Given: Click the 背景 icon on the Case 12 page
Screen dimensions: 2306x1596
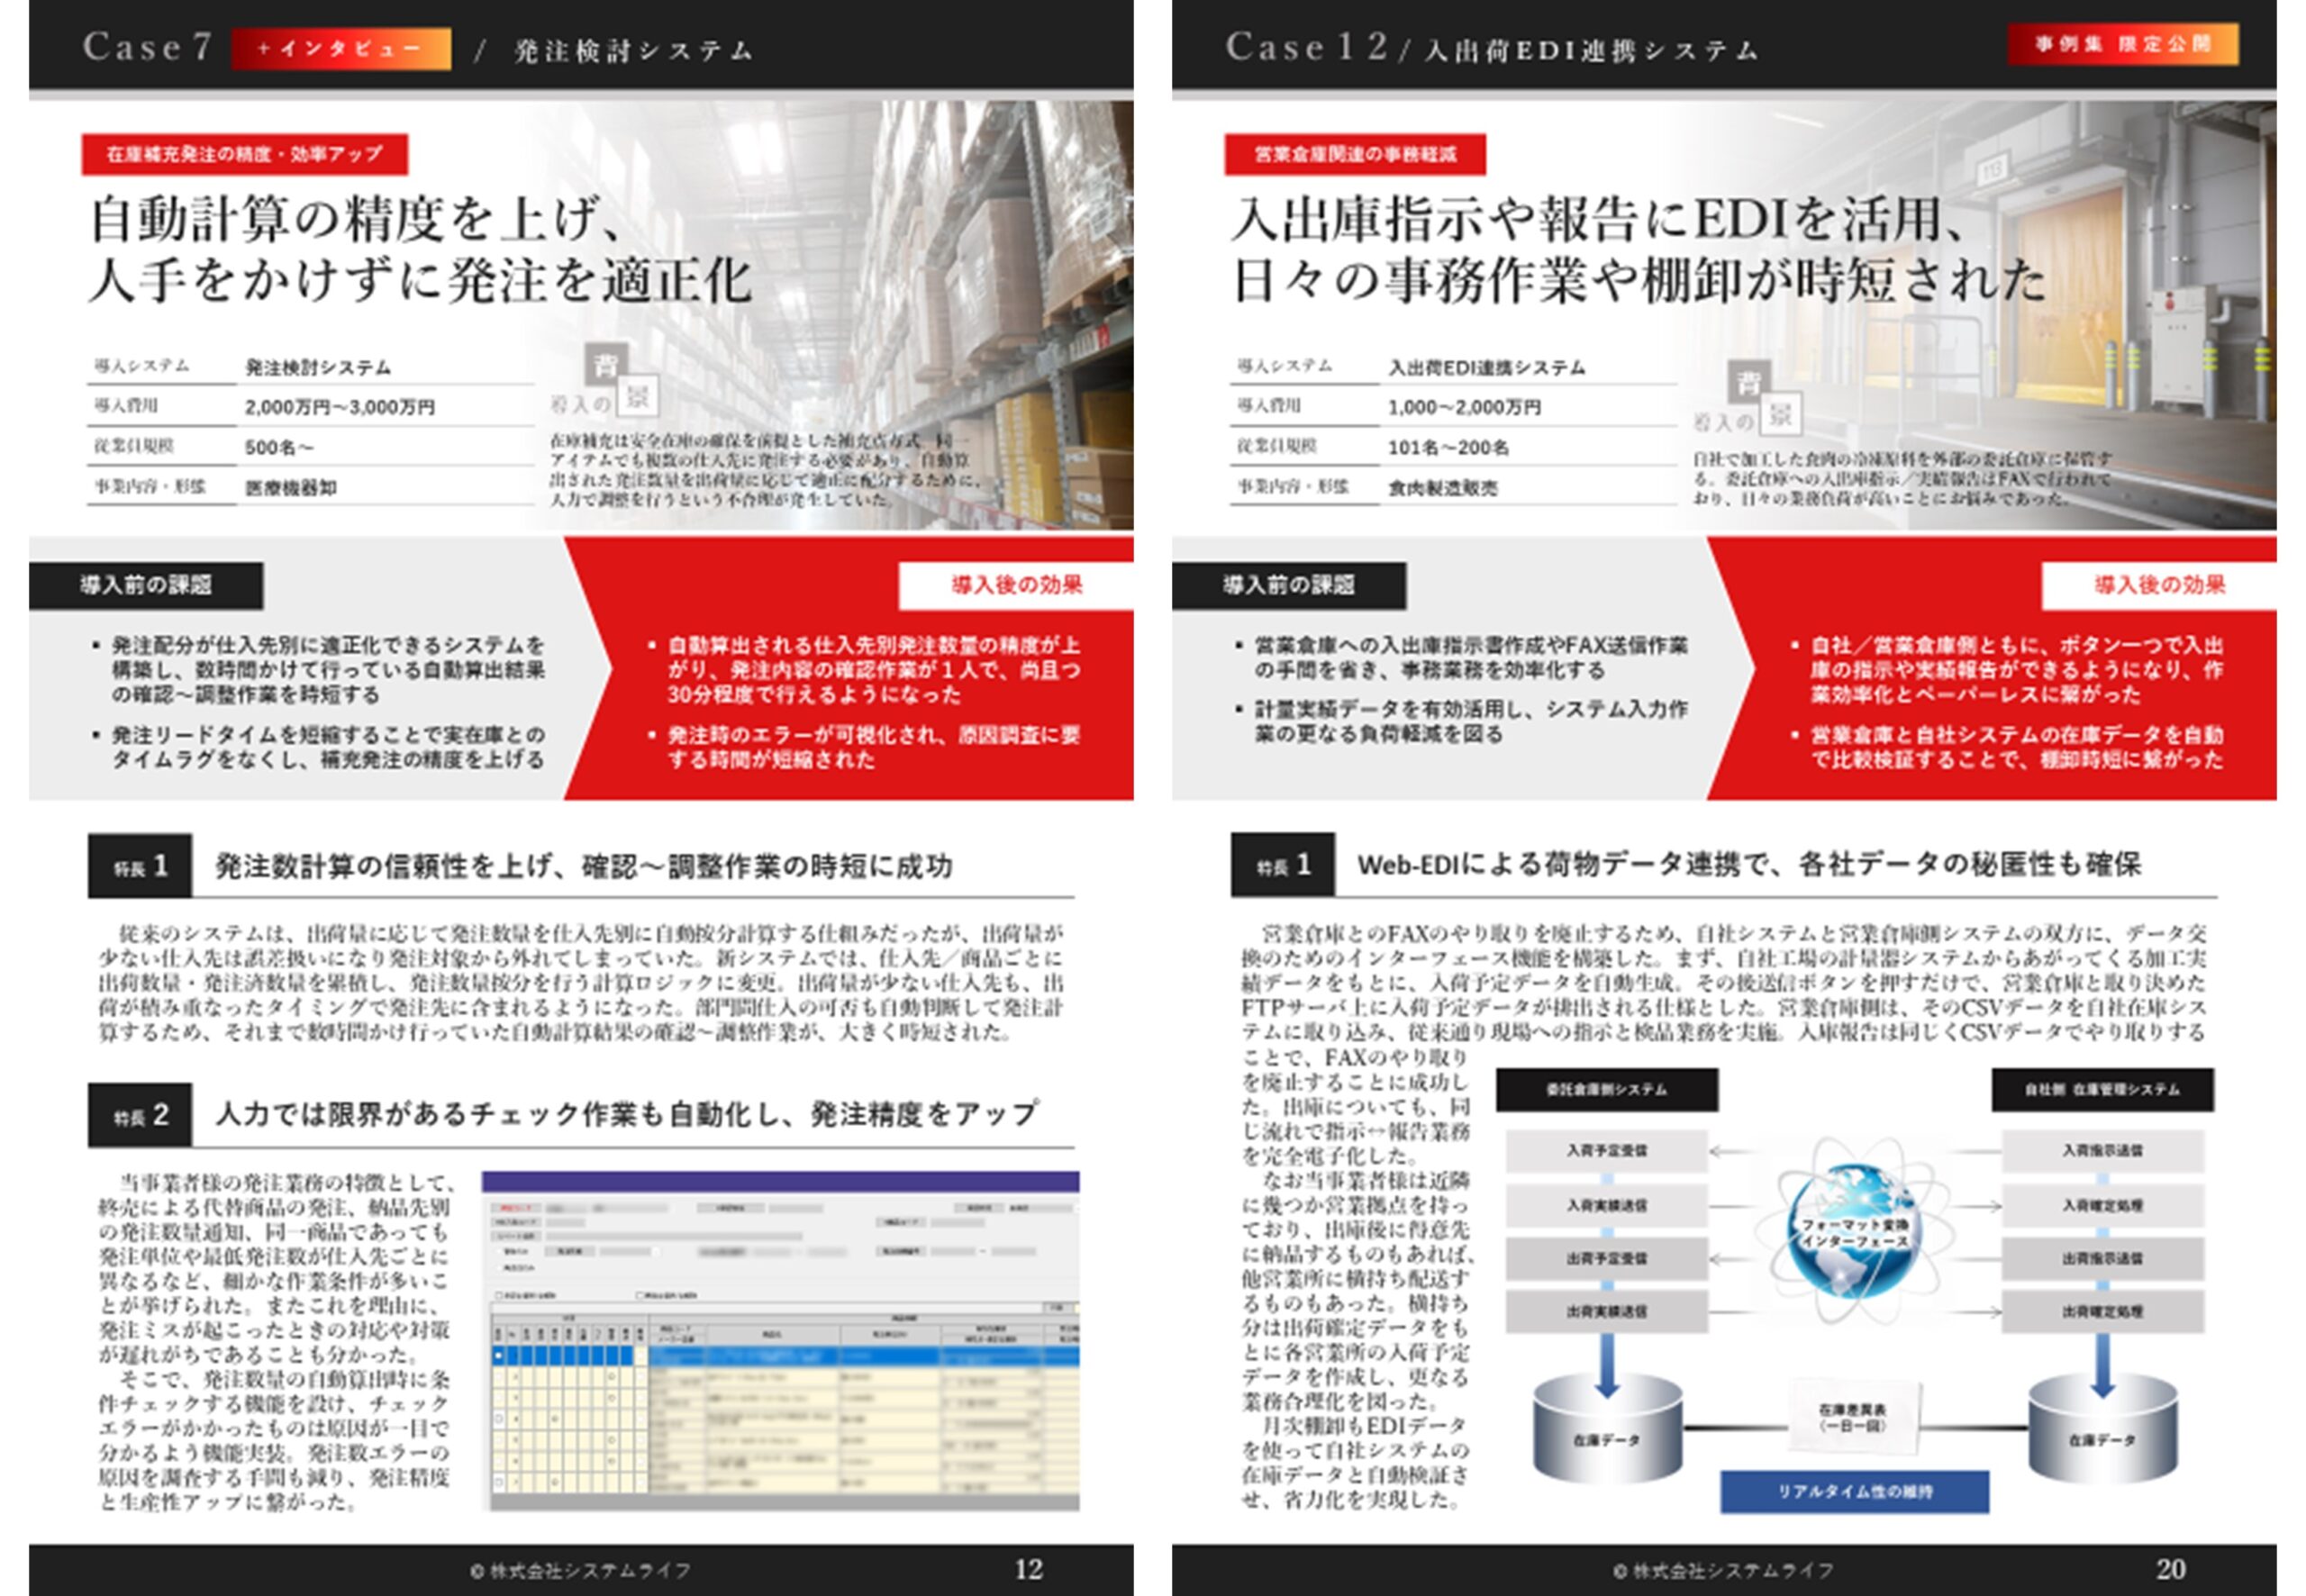Looking at the screenshot, I should (x=1764, y=397).
